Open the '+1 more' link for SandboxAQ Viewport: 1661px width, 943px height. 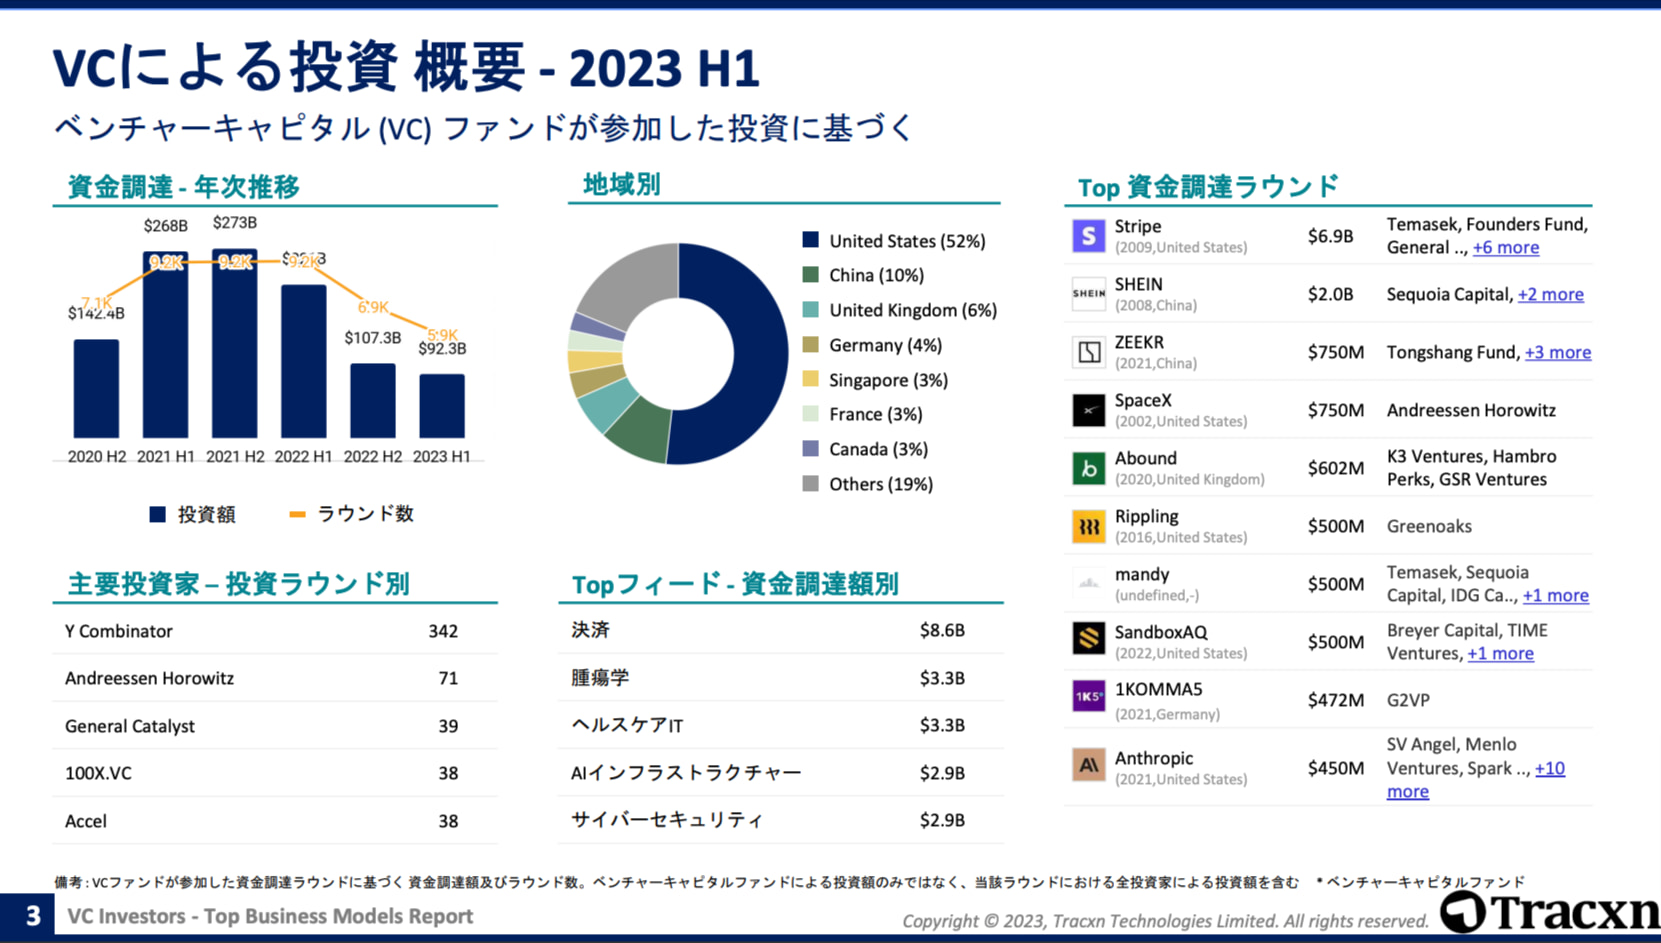1500,654
